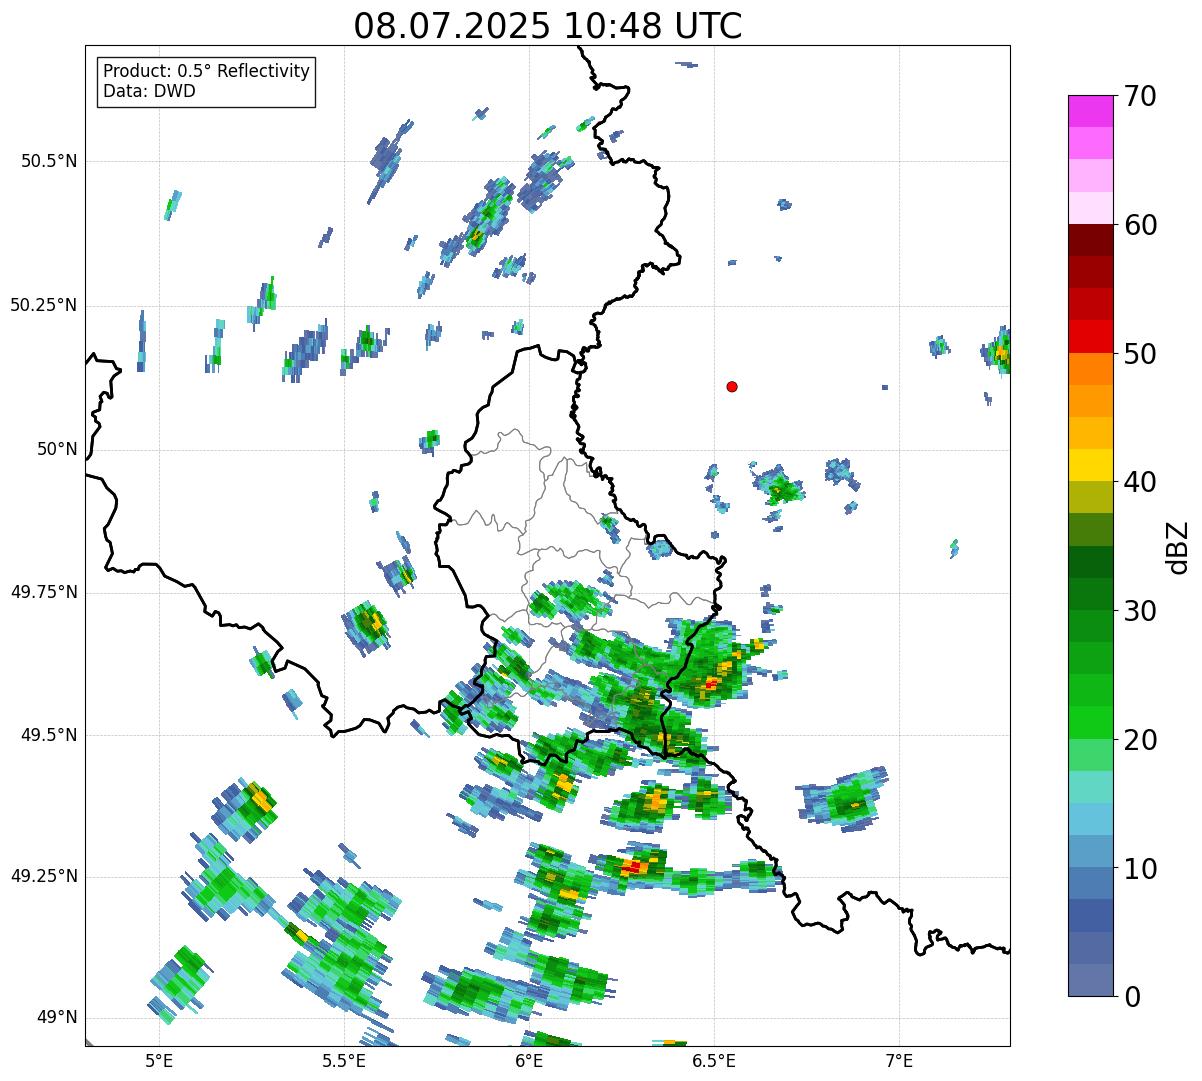Click the 40 value on colorbar

[1140, 482]
